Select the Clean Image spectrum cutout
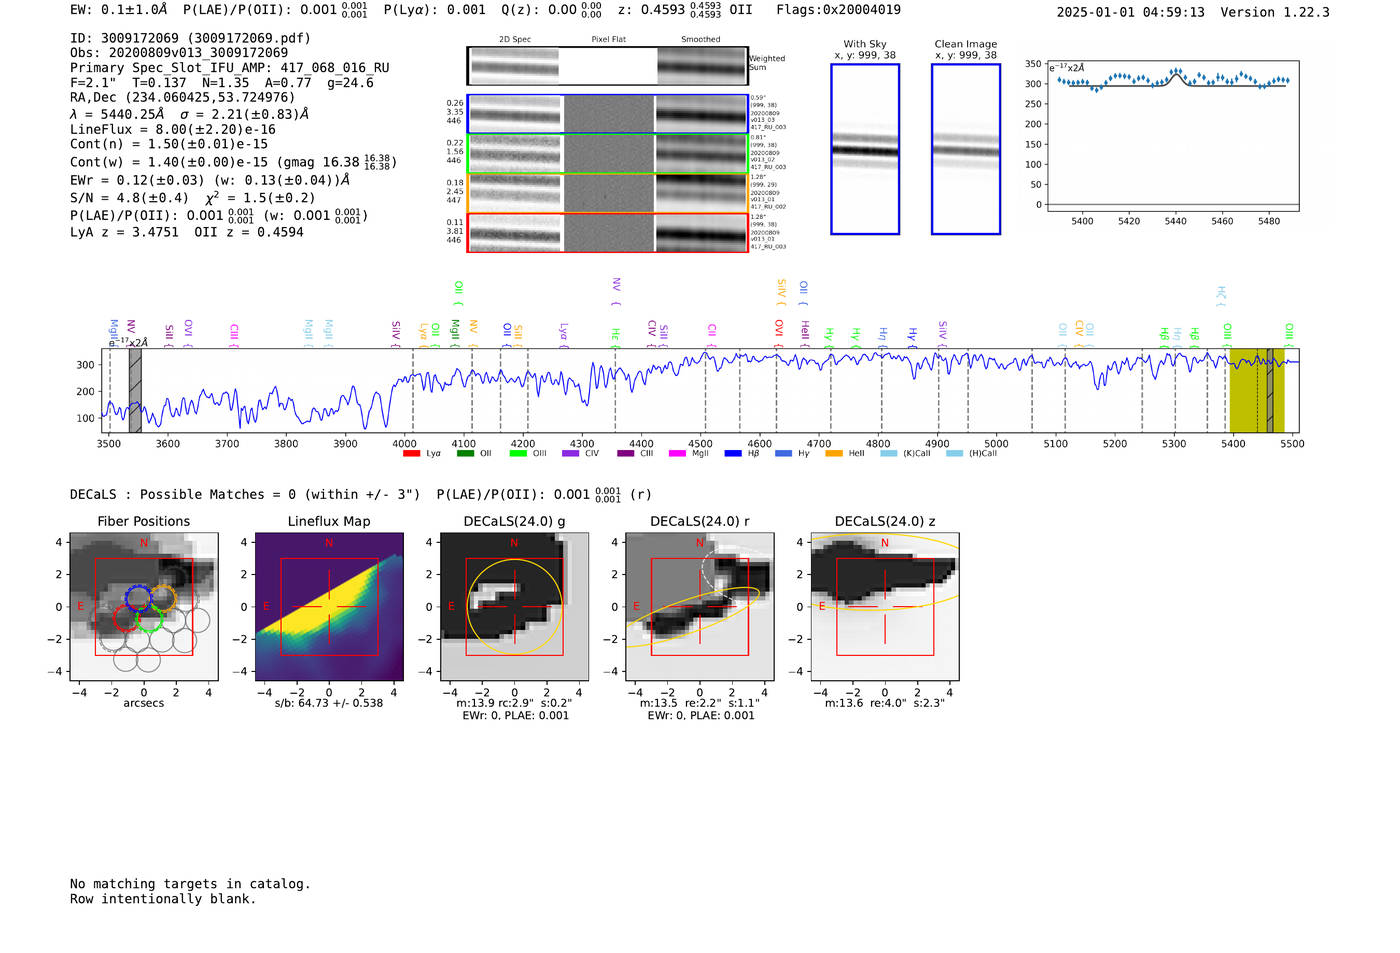Screen dimensions: 1400x953 966,149
